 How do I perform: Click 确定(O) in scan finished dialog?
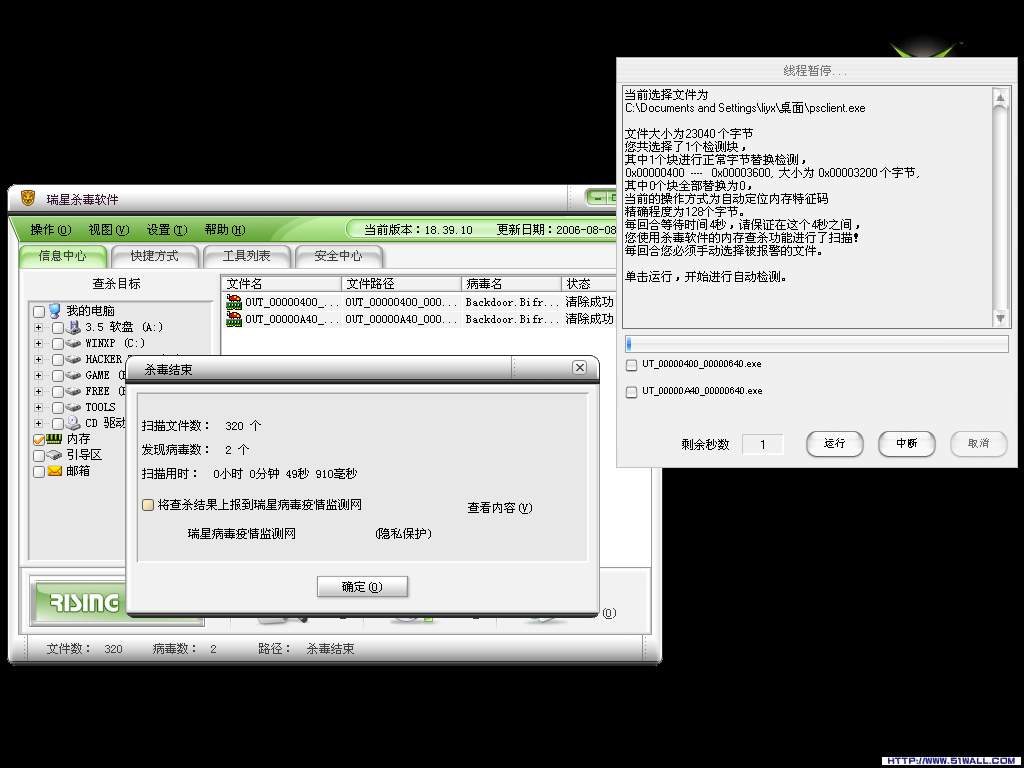click(362, 586)
